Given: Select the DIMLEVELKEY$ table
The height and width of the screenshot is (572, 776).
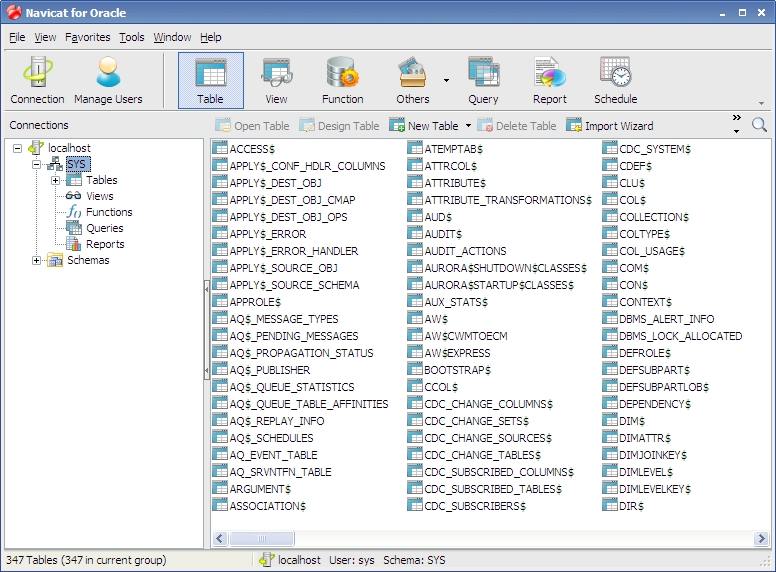Looking at the screenshot, I should coord(655,489).
